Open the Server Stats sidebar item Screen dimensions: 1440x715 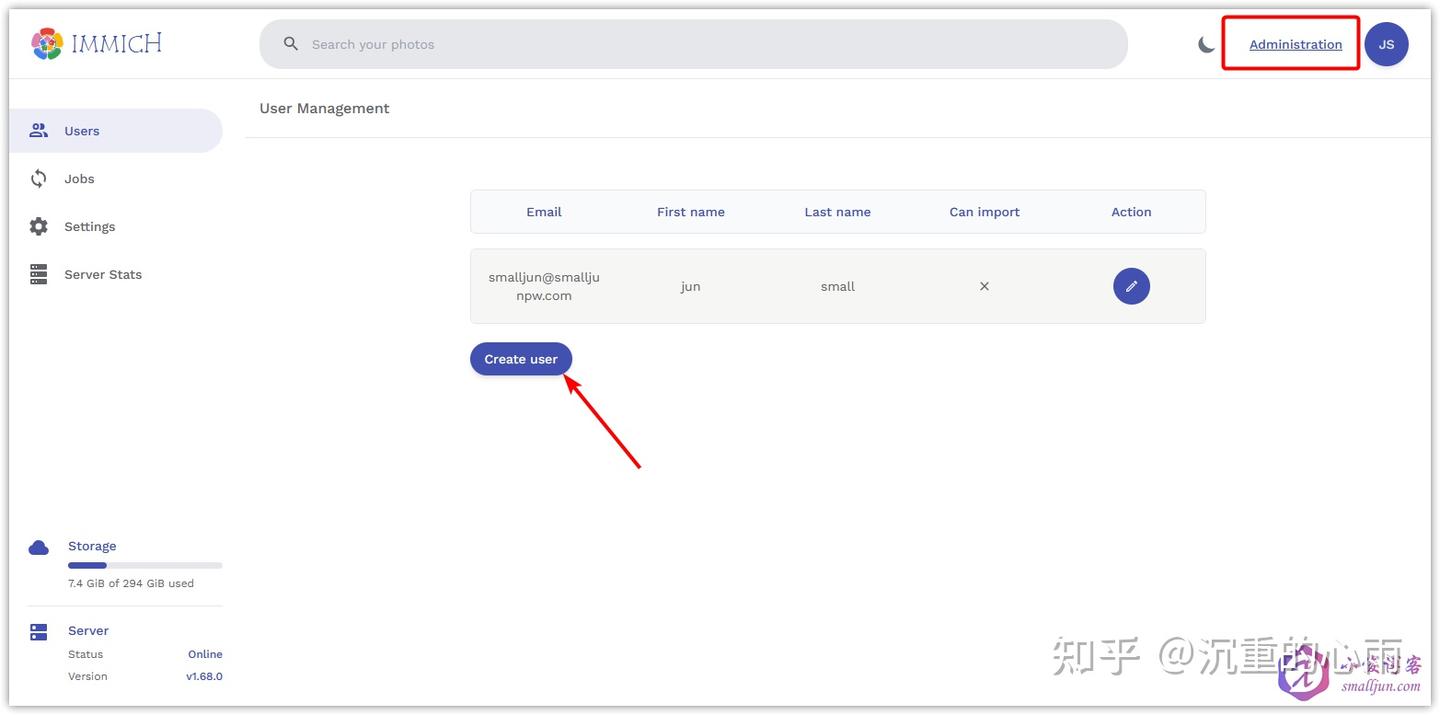[103, 274]
